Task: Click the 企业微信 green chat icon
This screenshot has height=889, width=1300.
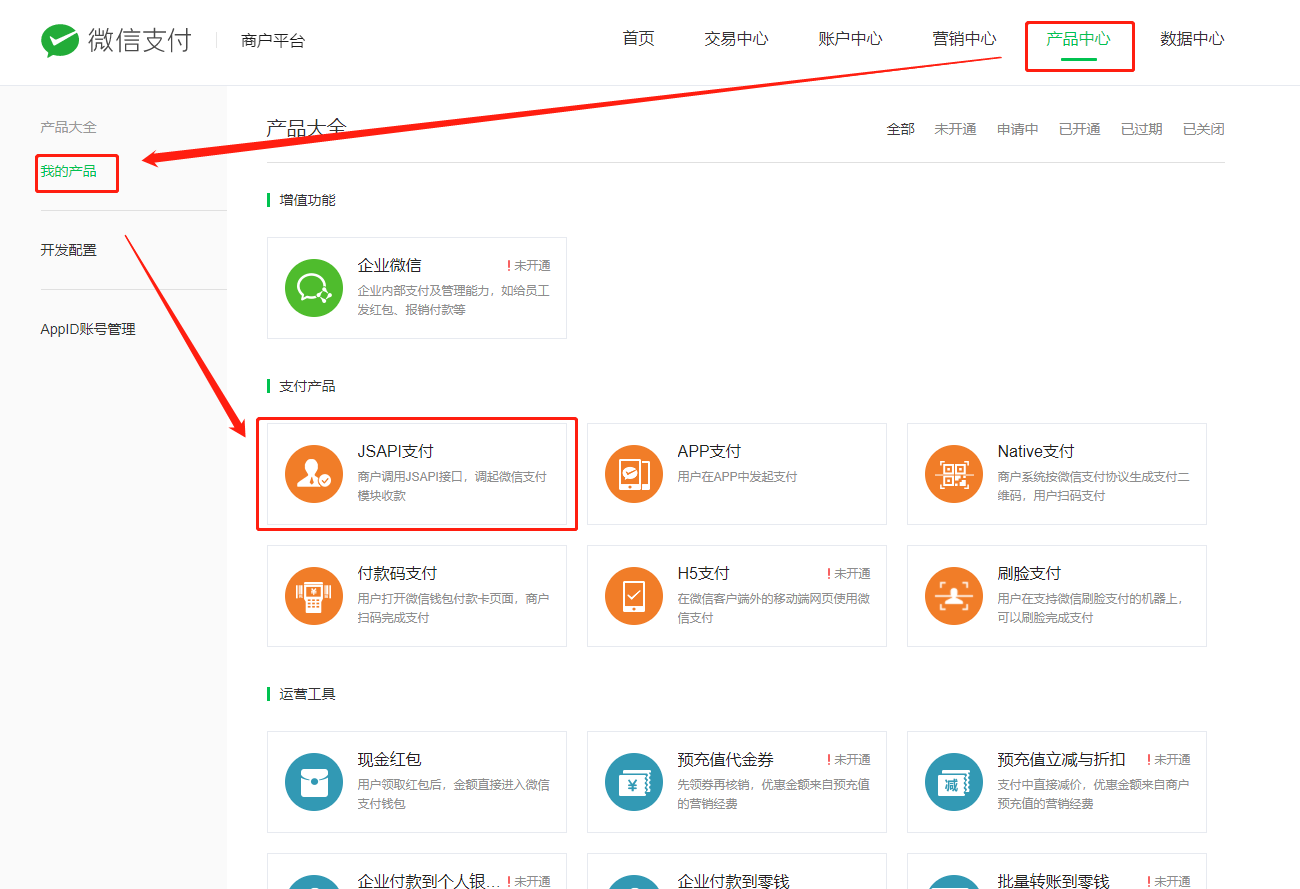Action: [314, 288]
